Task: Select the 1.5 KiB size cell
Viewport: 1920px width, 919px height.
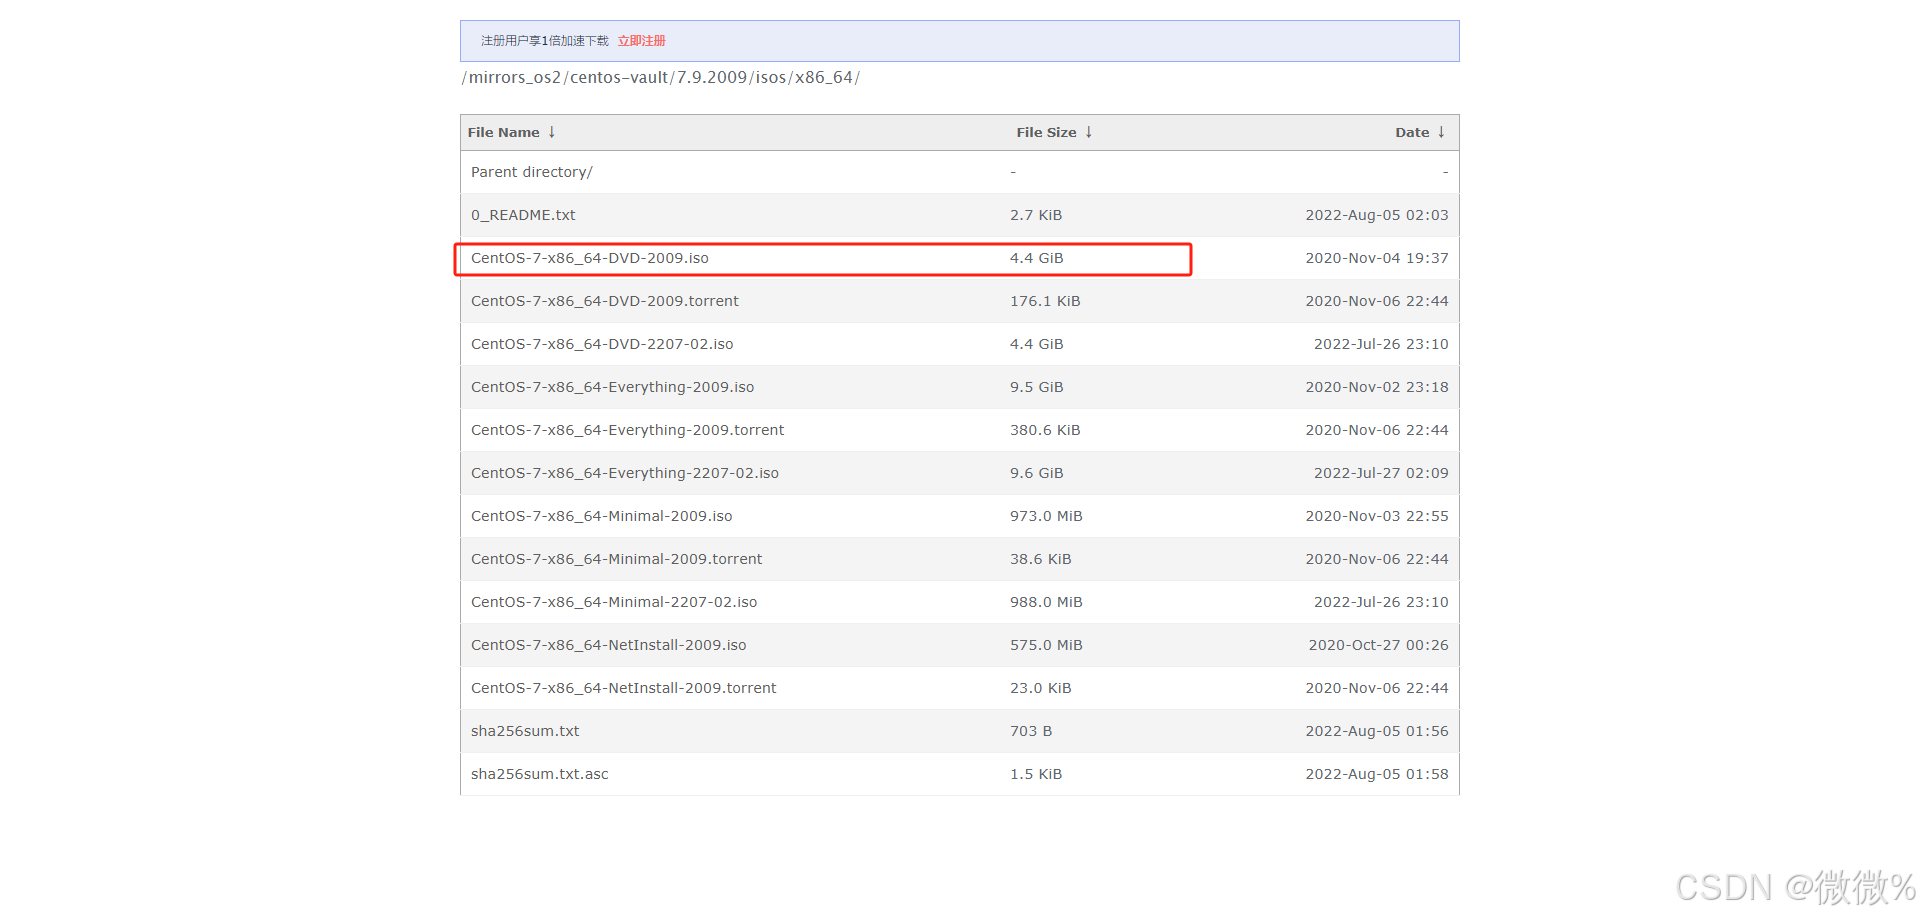Action: 1036,774
